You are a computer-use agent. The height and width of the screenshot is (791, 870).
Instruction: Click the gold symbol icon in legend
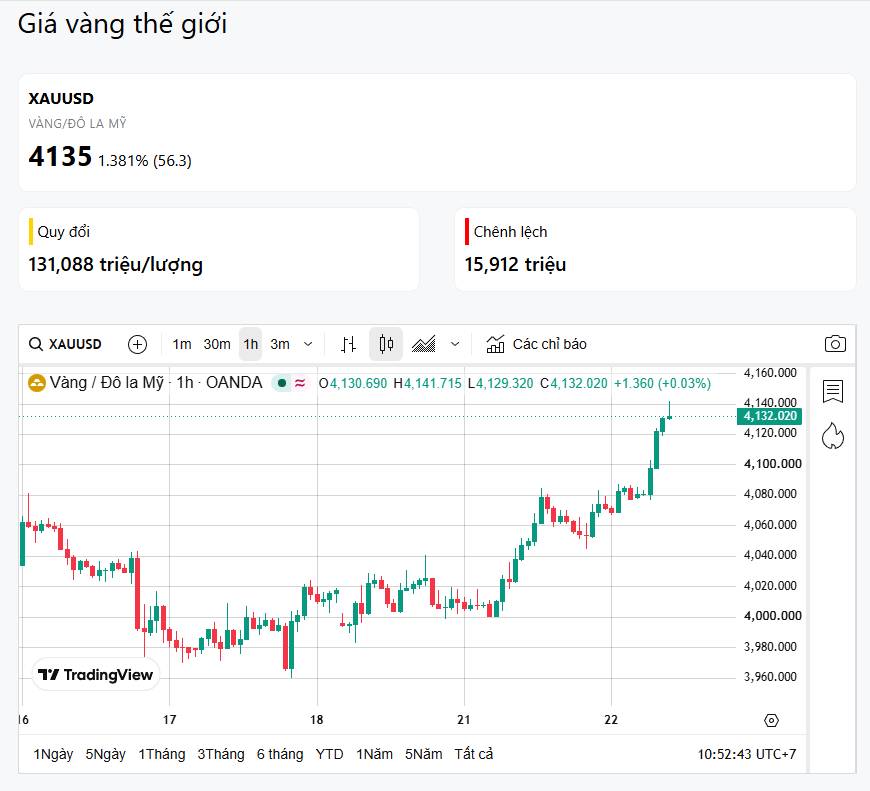click(37, 383)
